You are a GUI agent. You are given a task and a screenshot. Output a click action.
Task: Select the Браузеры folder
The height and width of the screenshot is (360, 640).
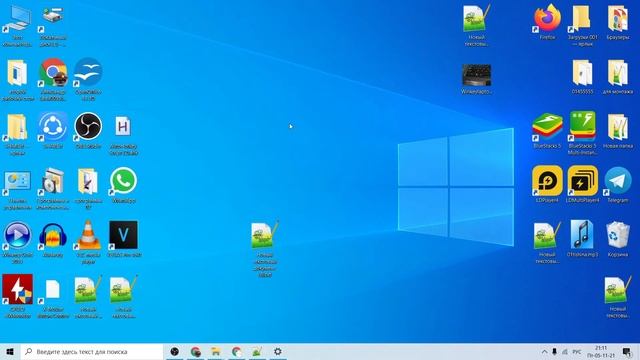point(618,18)
